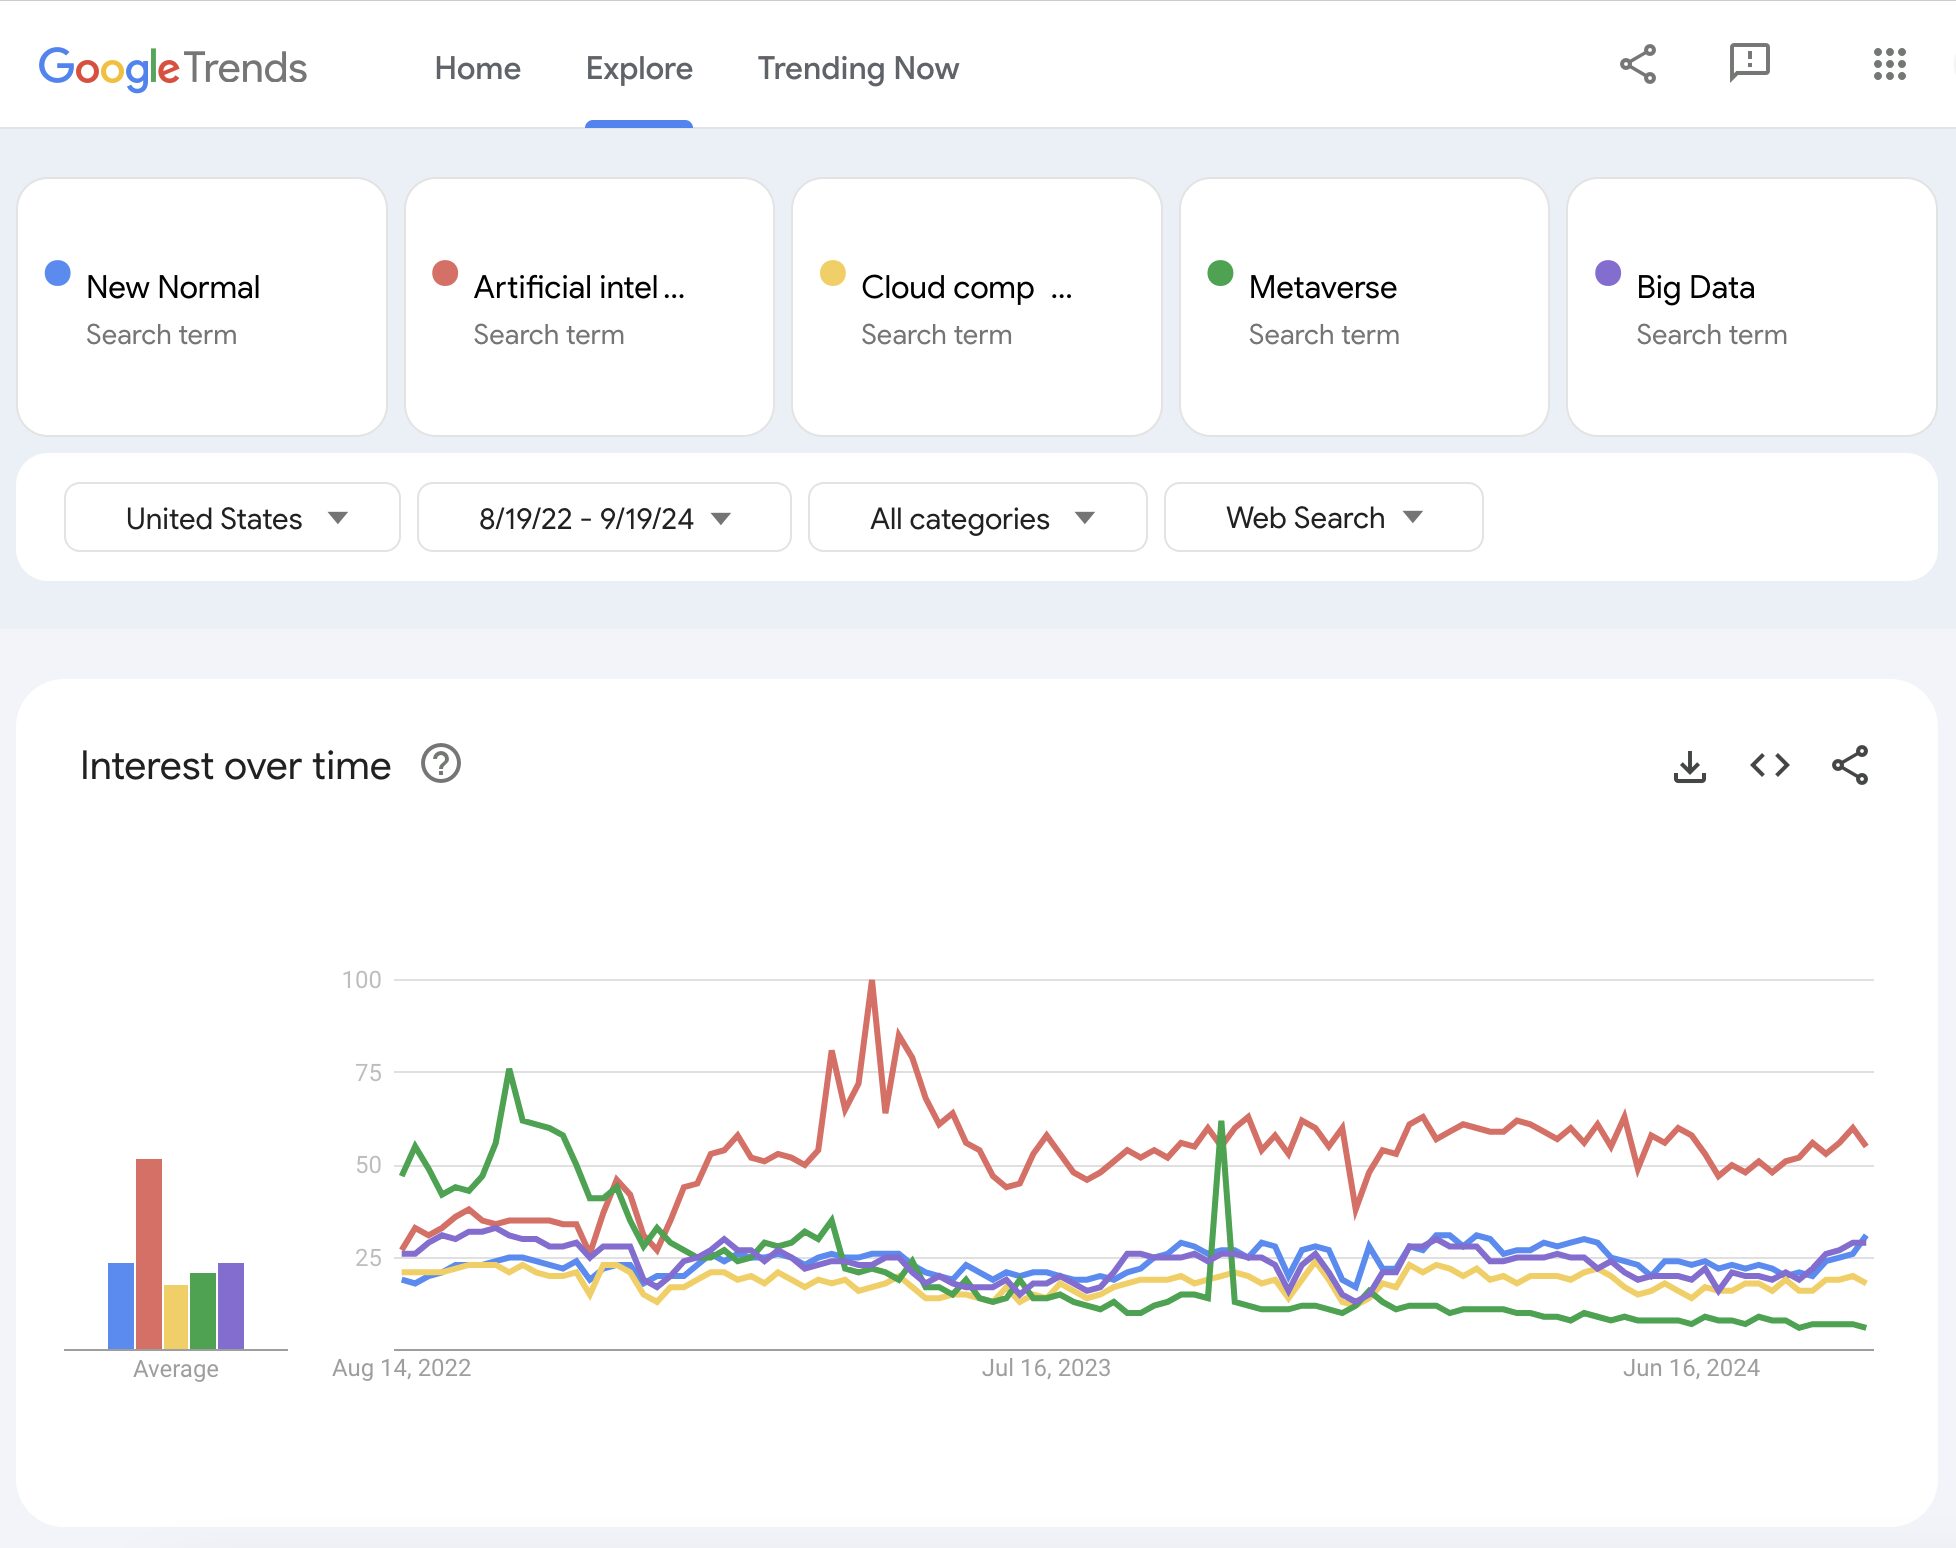Open the Google apps grid
1956x1548 pixels.
pyautogui.click(x=1889, y=65)
